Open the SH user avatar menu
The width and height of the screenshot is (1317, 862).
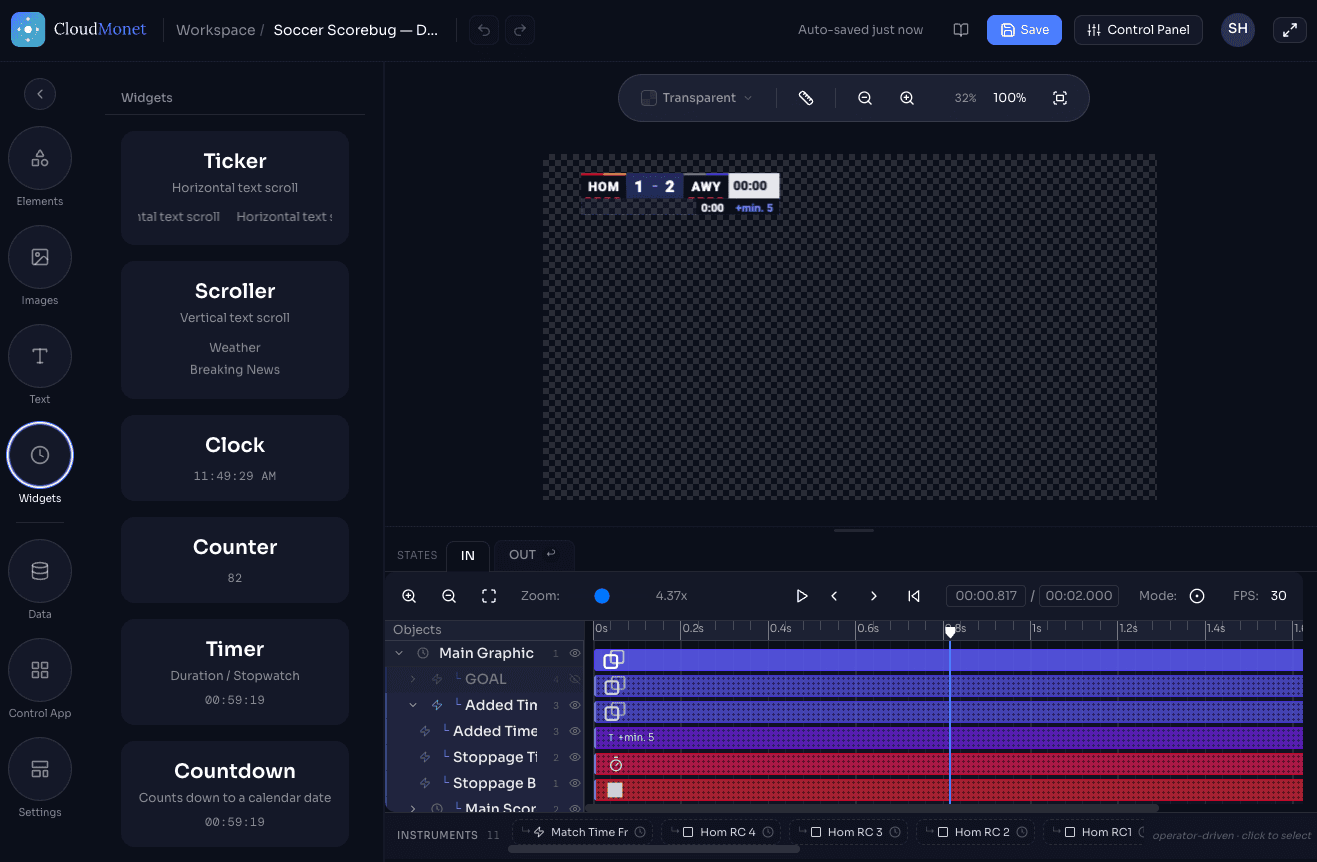tap(1238, 29)
